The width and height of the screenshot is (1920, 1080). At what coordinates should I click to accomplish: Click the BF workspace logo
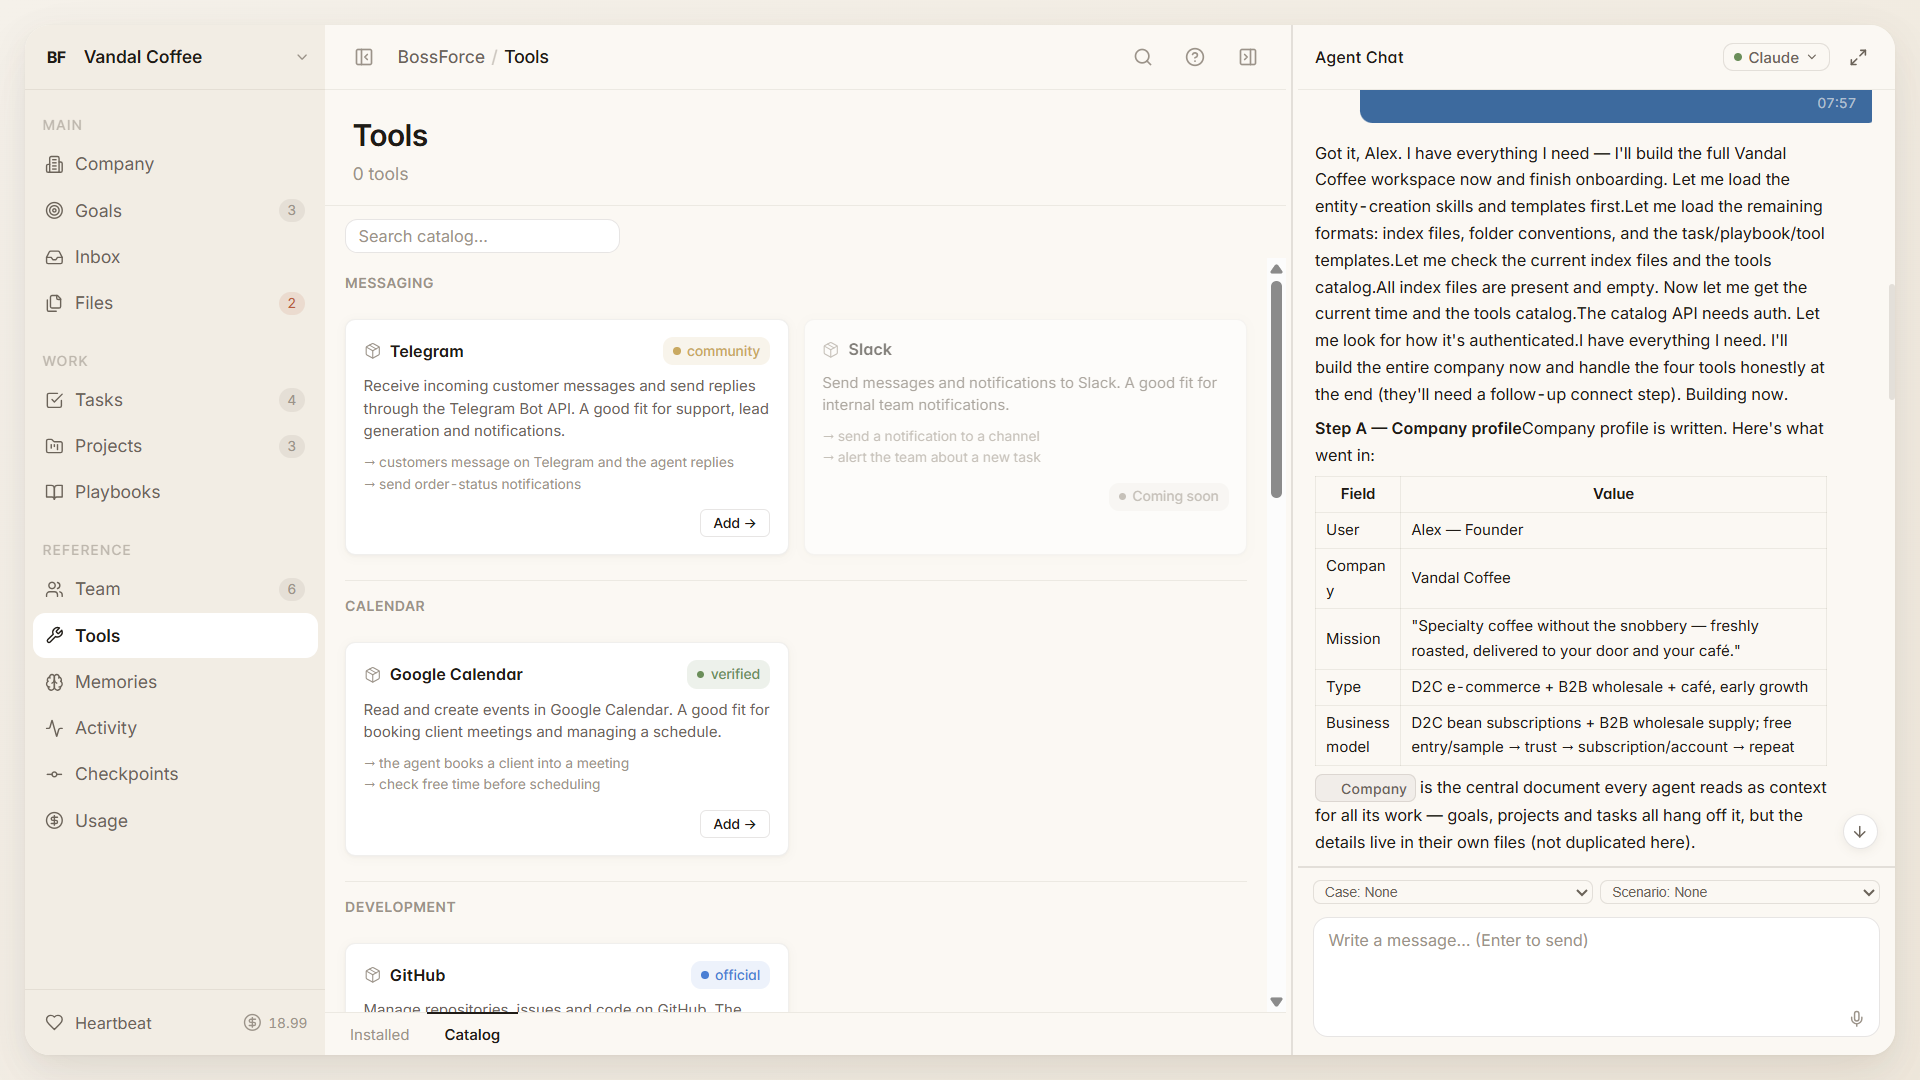(56, 57)
